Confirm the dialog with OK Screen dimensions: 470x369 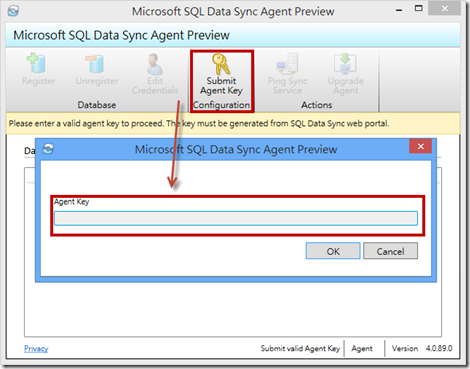(x=333, y=251)
